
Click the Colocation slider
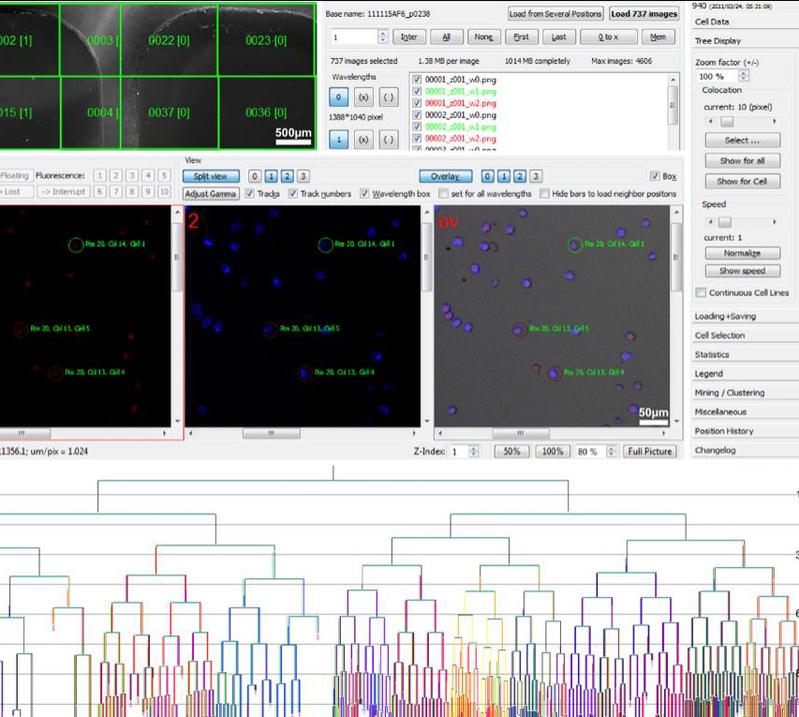(x=728, y=121)
